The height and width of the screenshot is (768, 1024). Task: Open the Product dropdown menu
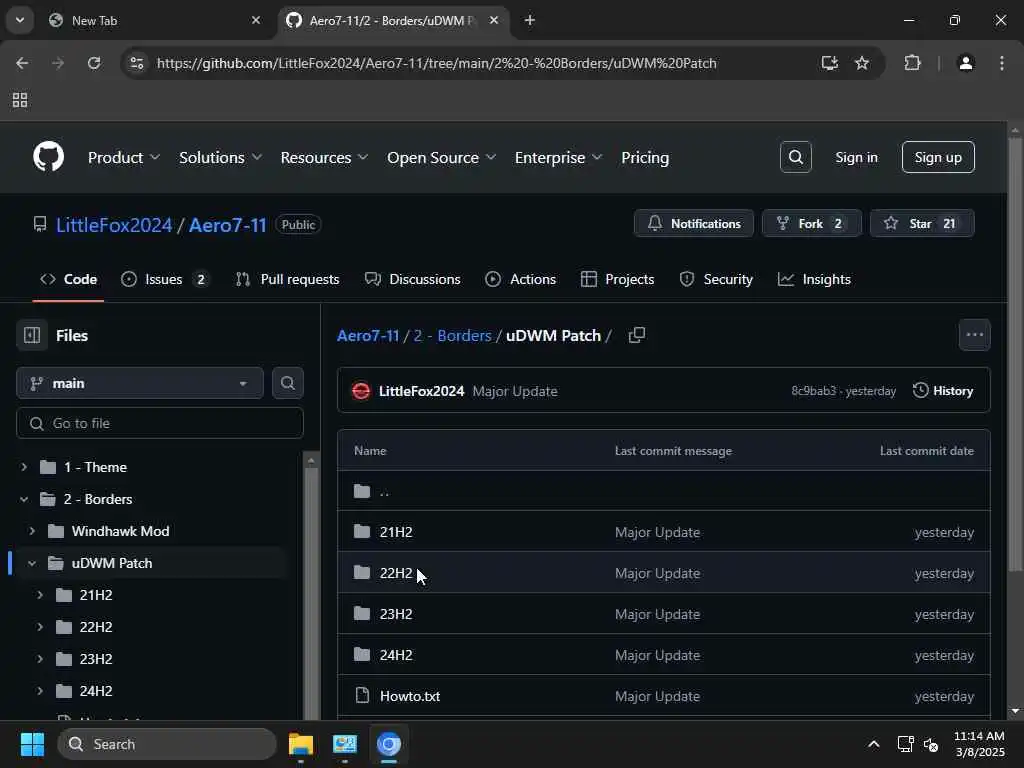(123, 157)
